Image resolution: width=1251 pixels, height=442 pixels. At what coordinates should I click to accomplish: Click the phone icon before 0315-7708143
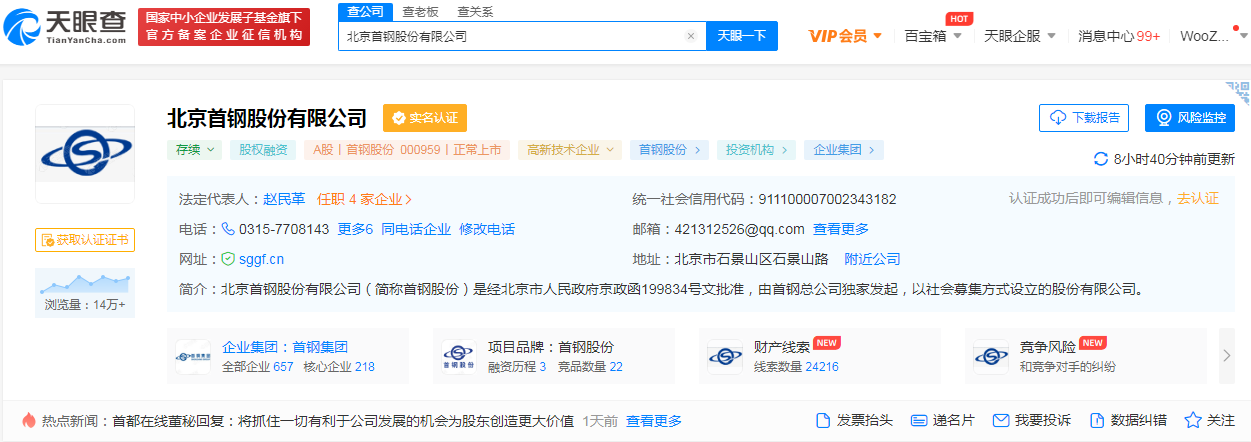[228, 229]
